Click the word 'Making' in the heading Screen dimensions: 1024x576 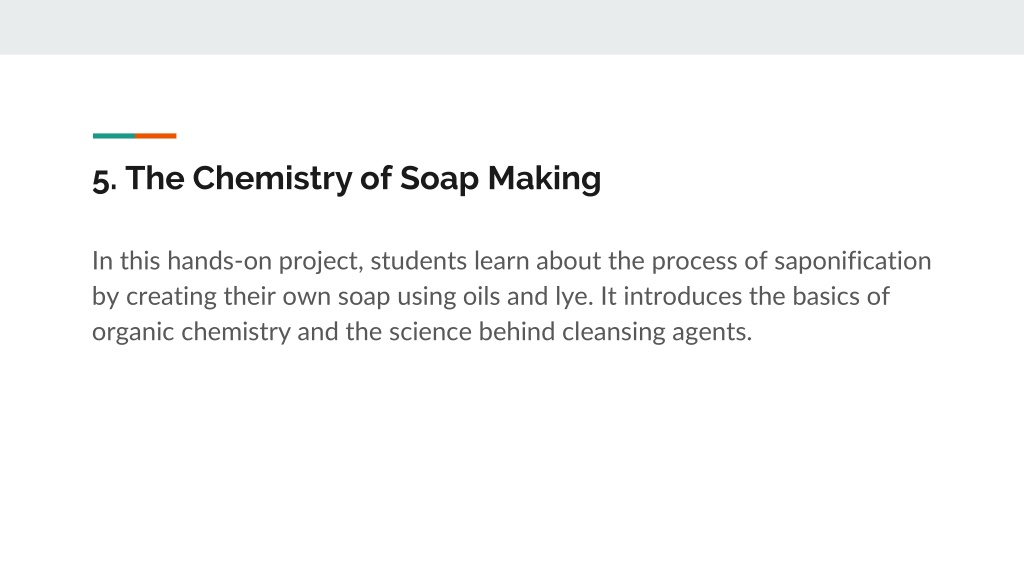[x=545, y=179]
